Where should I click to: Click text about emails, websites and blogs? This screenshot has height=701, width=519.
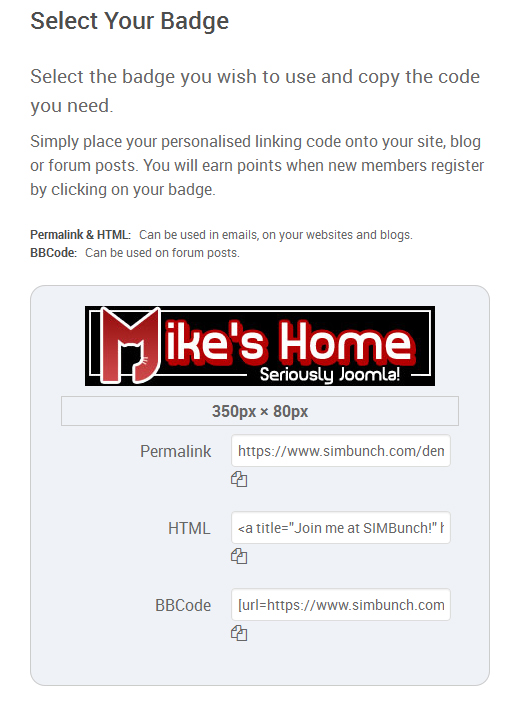point(276,235)
